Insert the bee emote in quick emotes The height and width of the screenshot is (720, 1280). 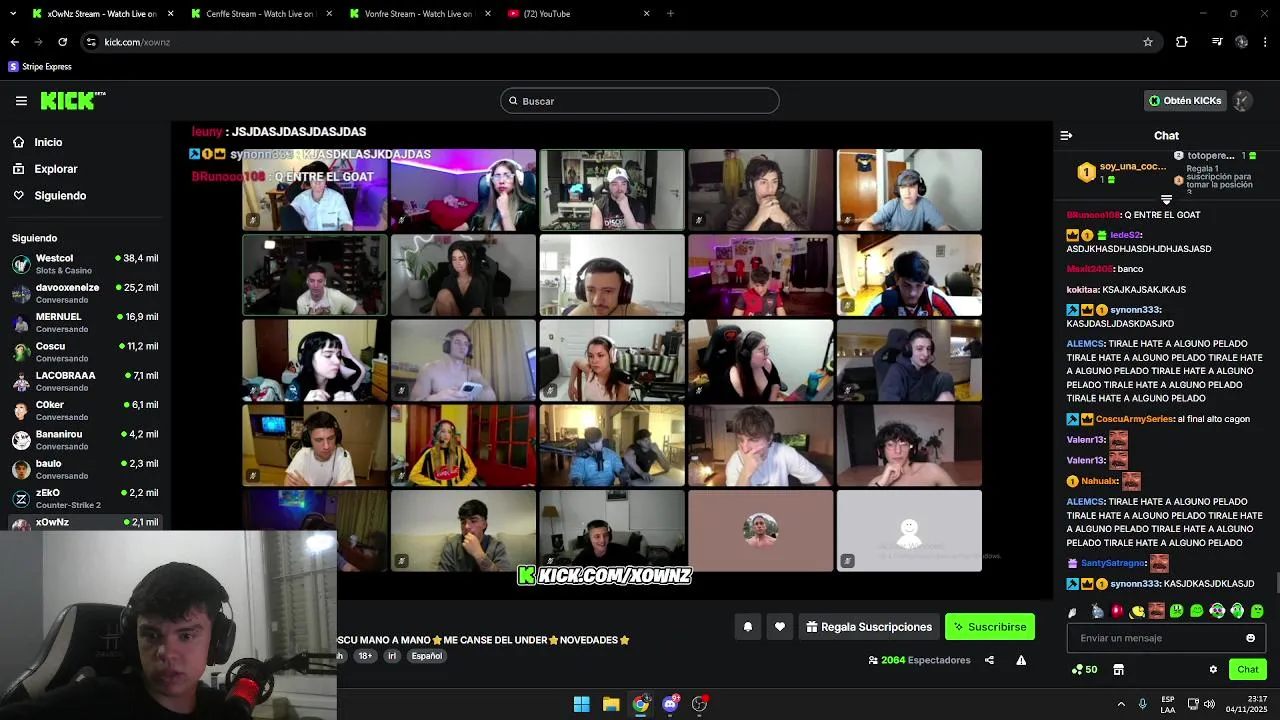point(1137,611)
